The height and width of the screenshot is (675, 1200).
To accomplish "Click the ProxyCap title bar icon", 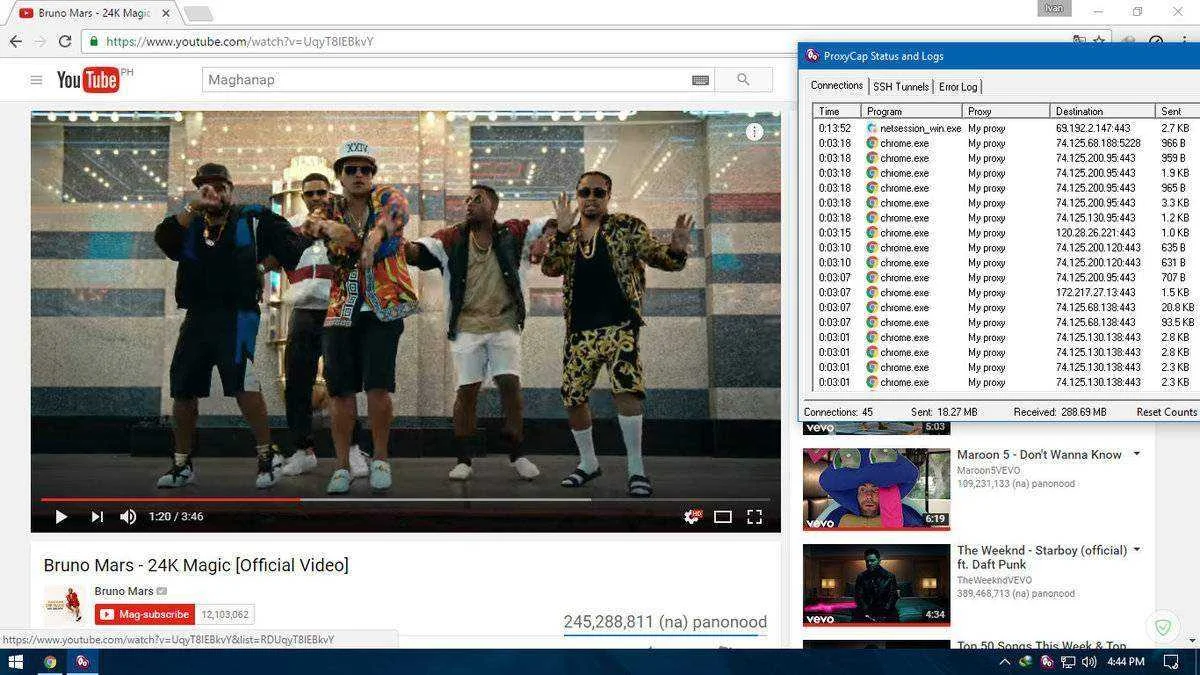I will [813, 56].
